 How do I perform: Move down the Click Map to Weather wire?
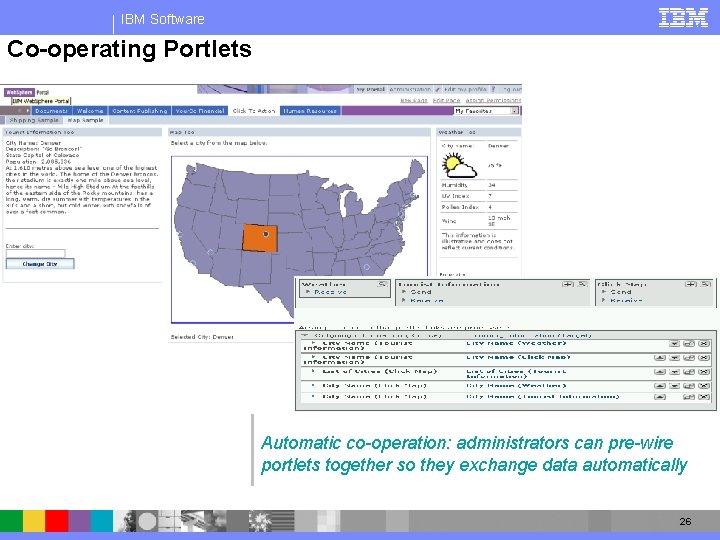tap(674, 386)
